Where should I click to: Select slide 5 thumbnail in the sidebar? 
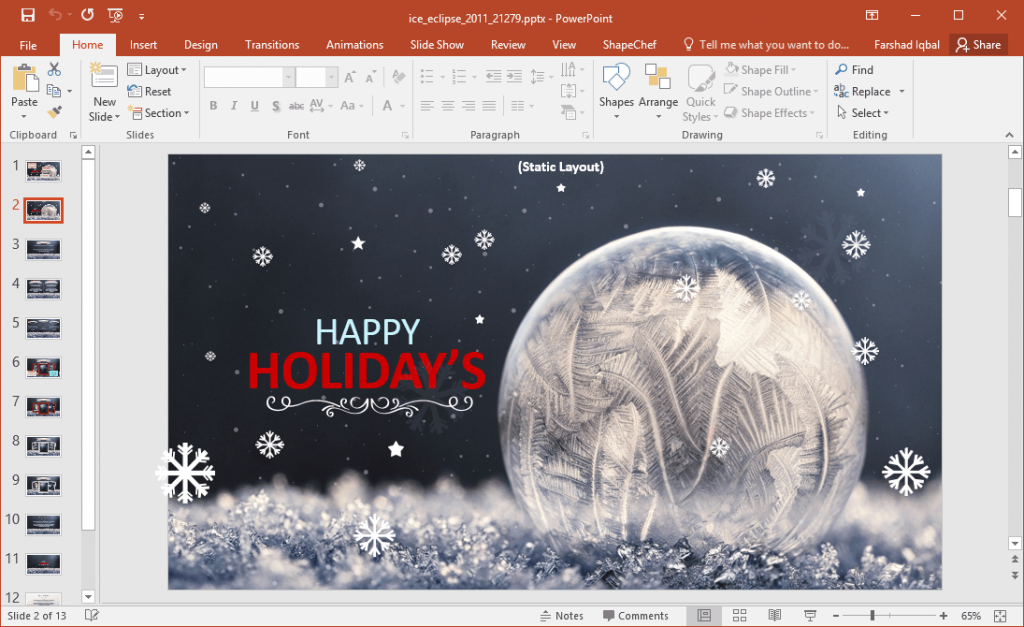pyautogui.click(x=43, y=327)
